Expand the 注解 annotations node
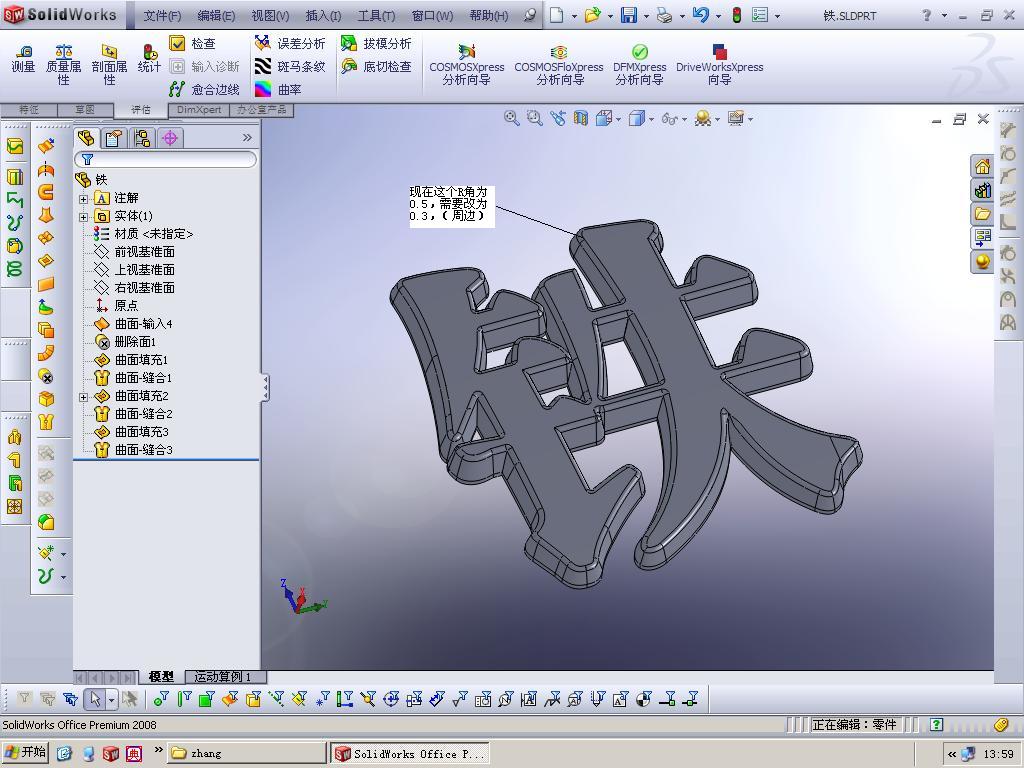1024x768 pixels. [84, 199]
